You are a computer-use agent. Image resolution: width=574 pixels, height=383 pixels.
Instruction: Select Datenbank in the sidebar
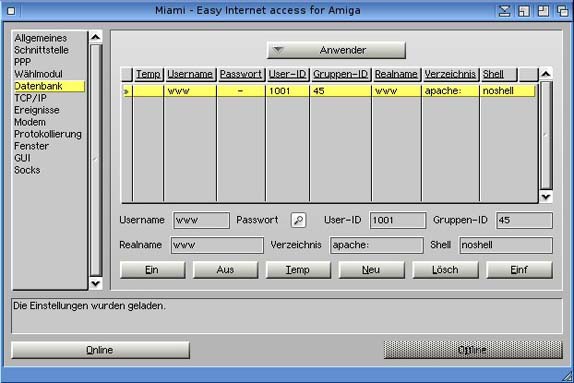tap(49, 86)
